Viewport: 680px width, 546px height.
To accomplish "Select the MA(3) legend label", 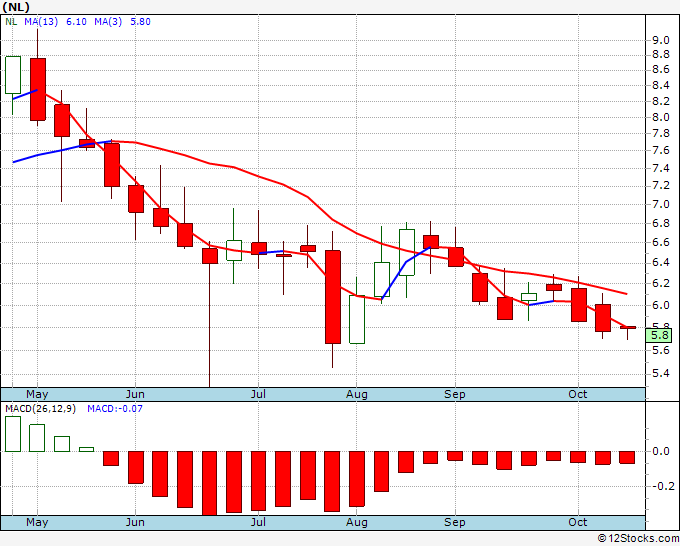I will point(108,22).
